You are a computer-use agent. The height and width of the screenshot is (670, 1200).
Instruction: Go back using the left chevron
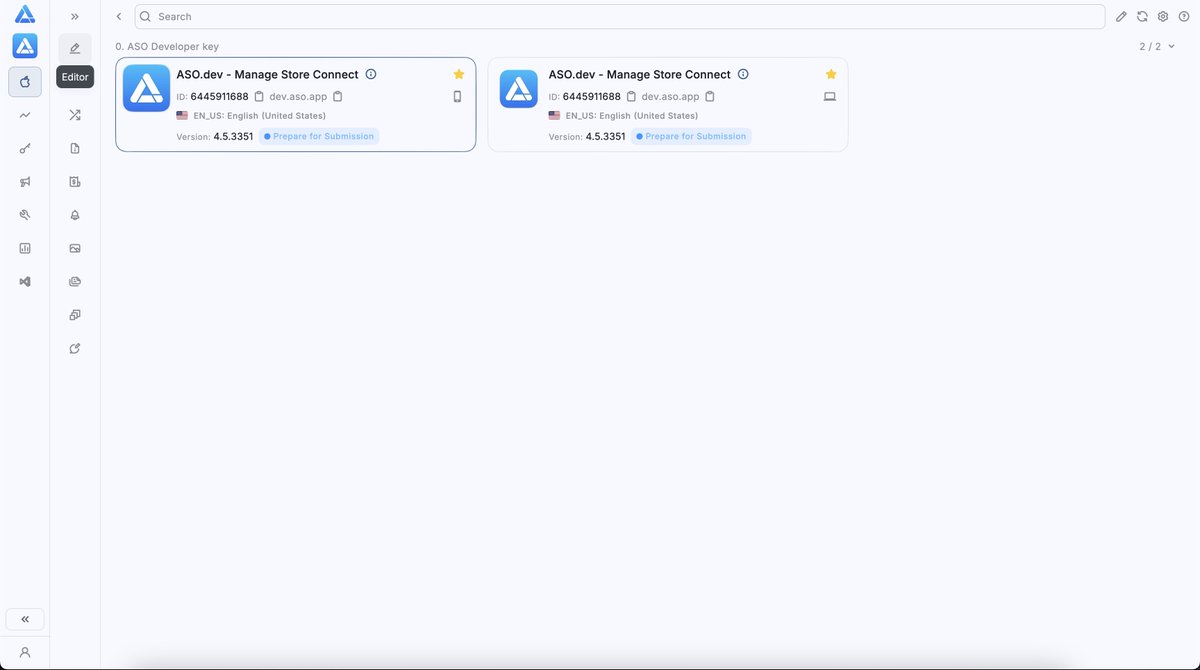[x=119, y=17]
